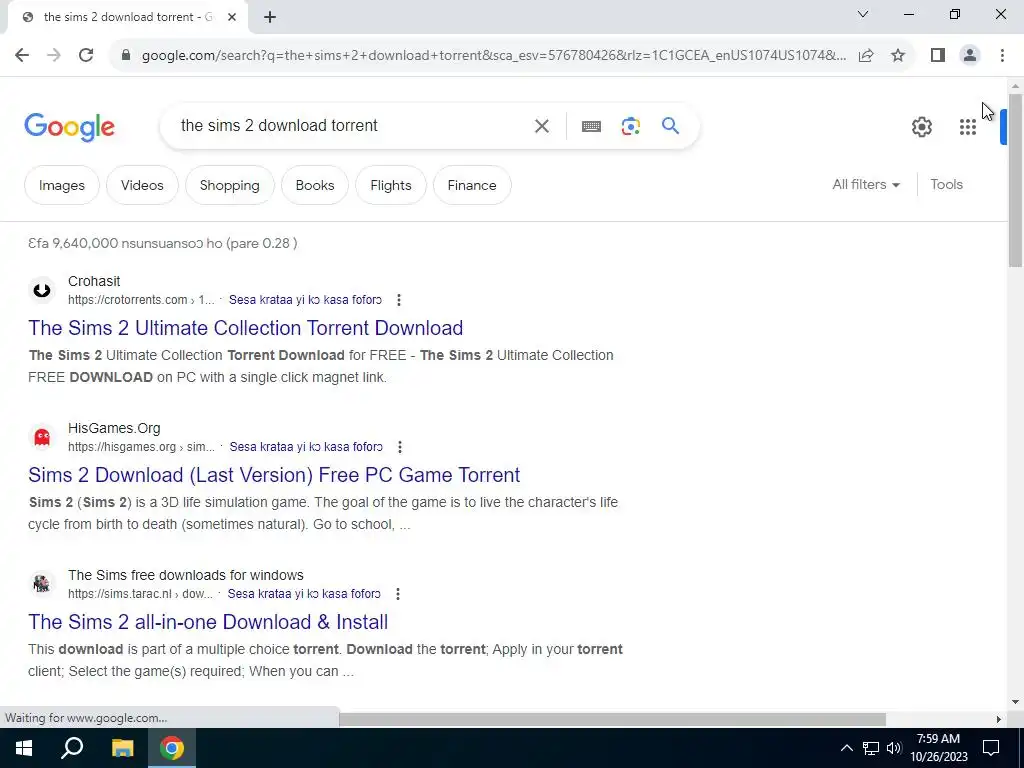
Task: Open the Chrome profile avatar
Action: (970, 56)
